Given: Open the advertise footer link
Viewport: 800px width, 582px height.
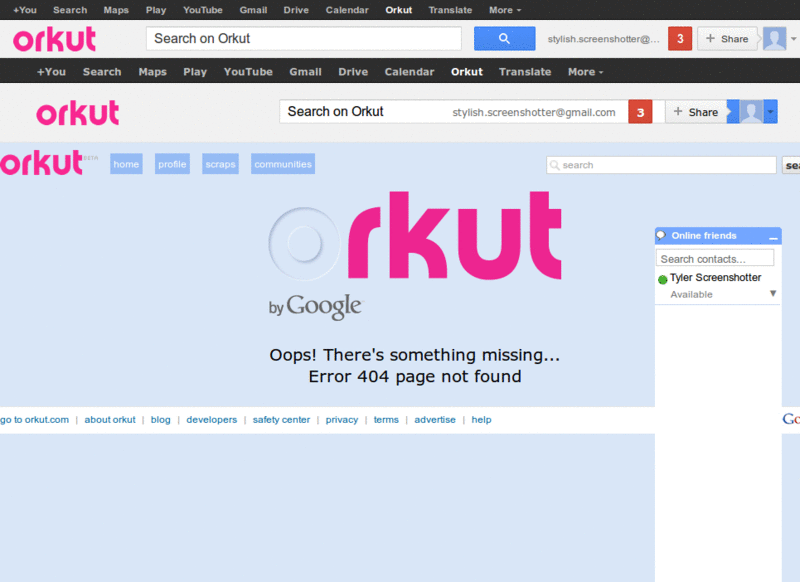Looking at the screenshot, I should [x=435, y=420].
